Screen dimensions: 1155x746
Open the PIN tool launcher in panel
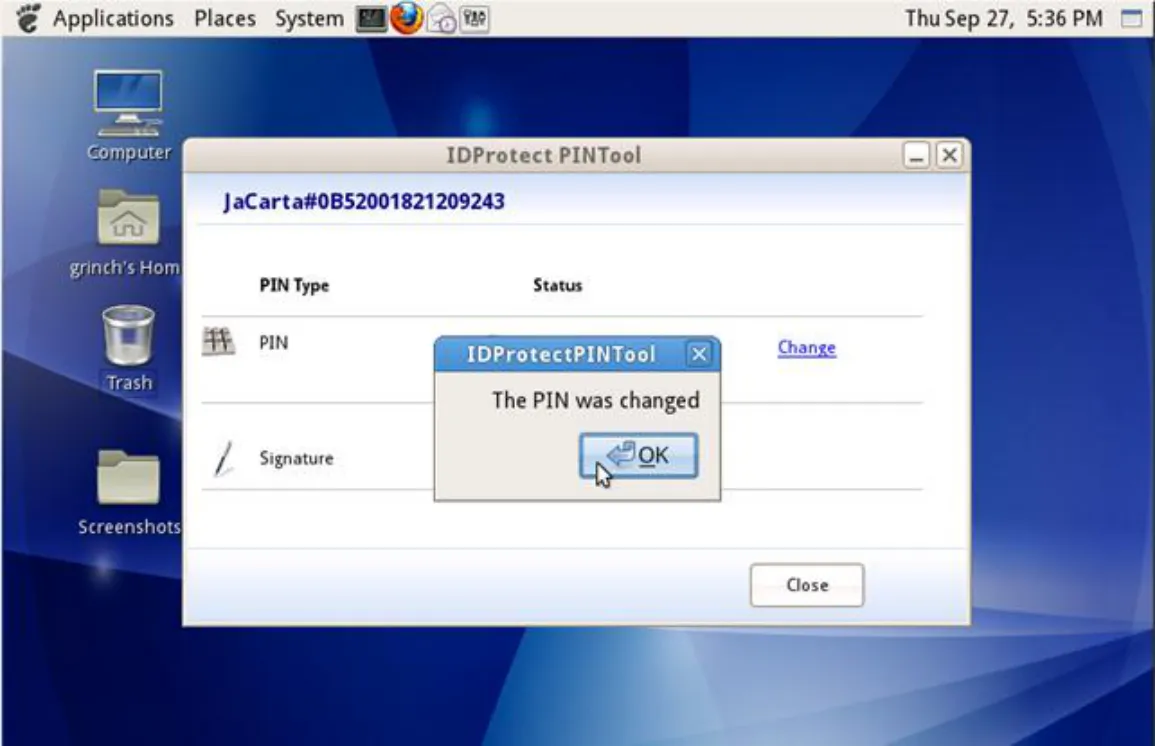pos(474,18)
